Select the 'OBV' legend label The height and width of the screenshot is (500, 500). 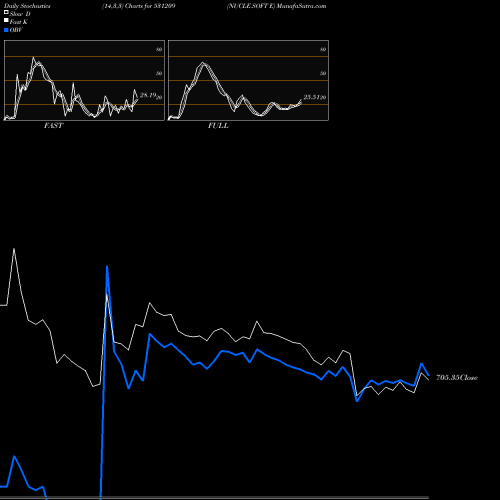[x=16, y=30]
